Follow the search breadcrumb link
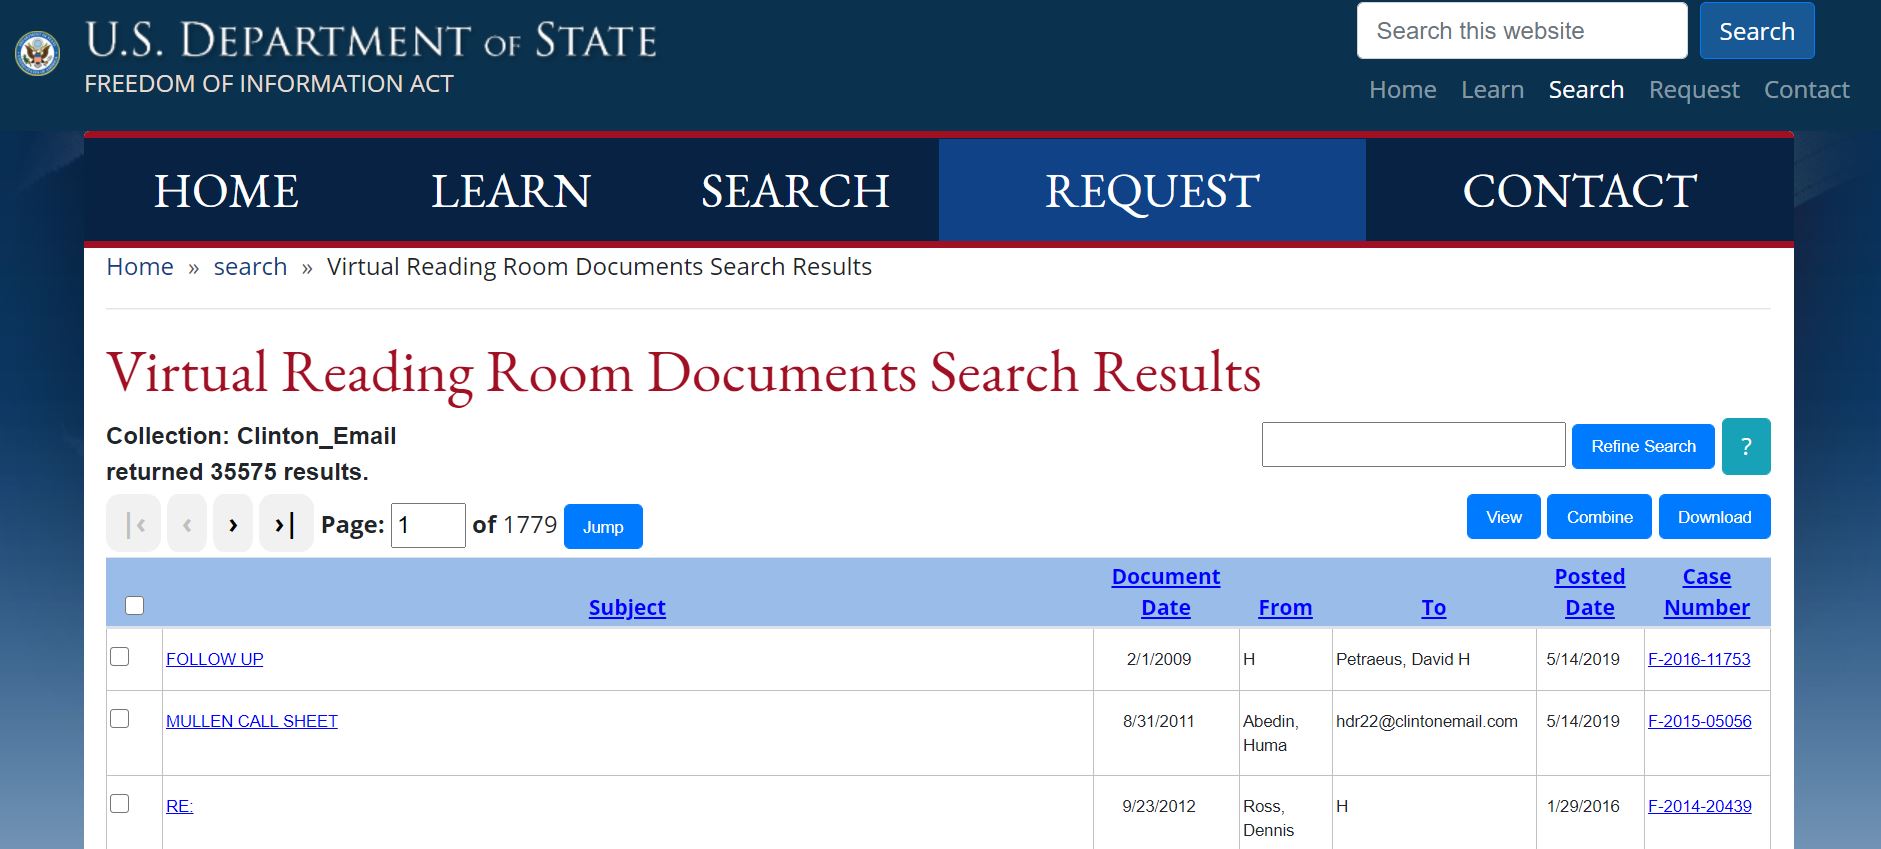 point(250,267)
